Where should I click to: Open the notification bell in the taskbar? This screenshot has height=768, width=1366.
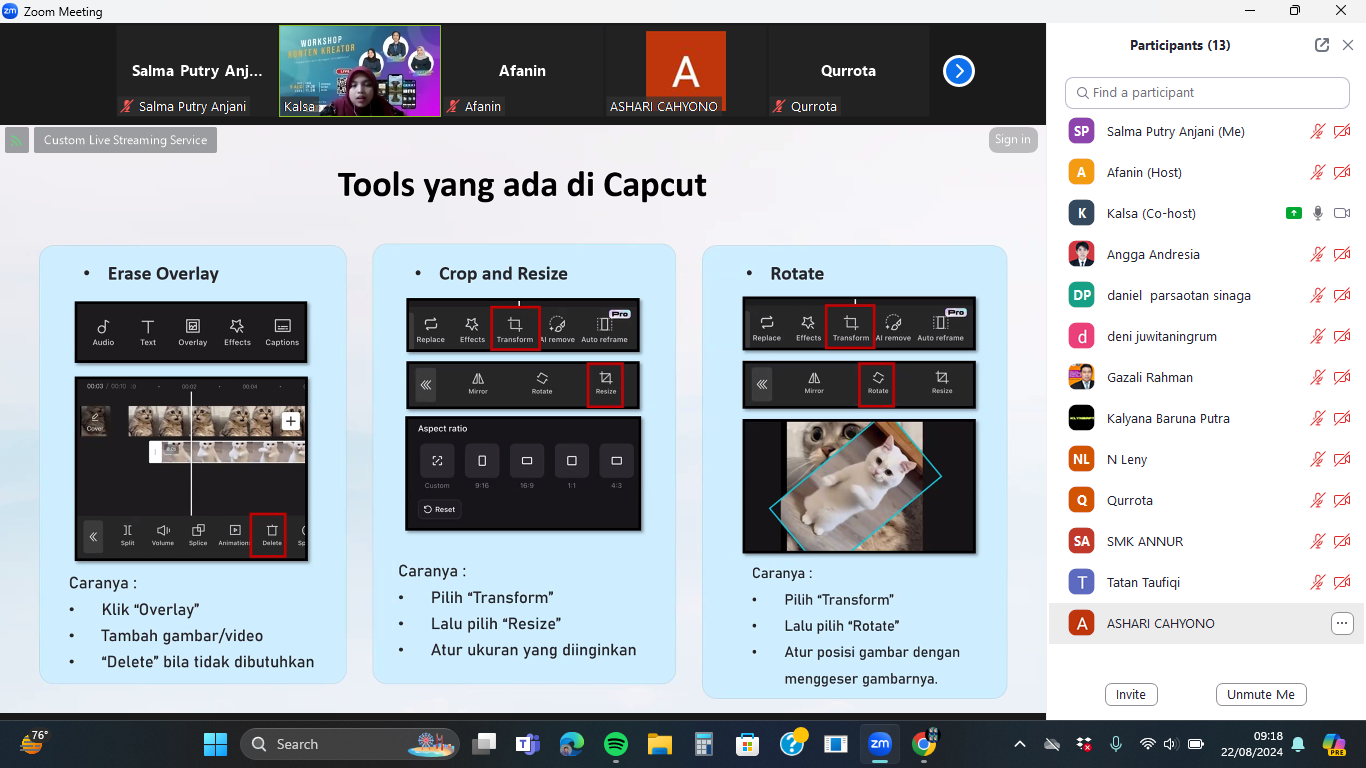pyautogui.click(x=1298, y=744)
